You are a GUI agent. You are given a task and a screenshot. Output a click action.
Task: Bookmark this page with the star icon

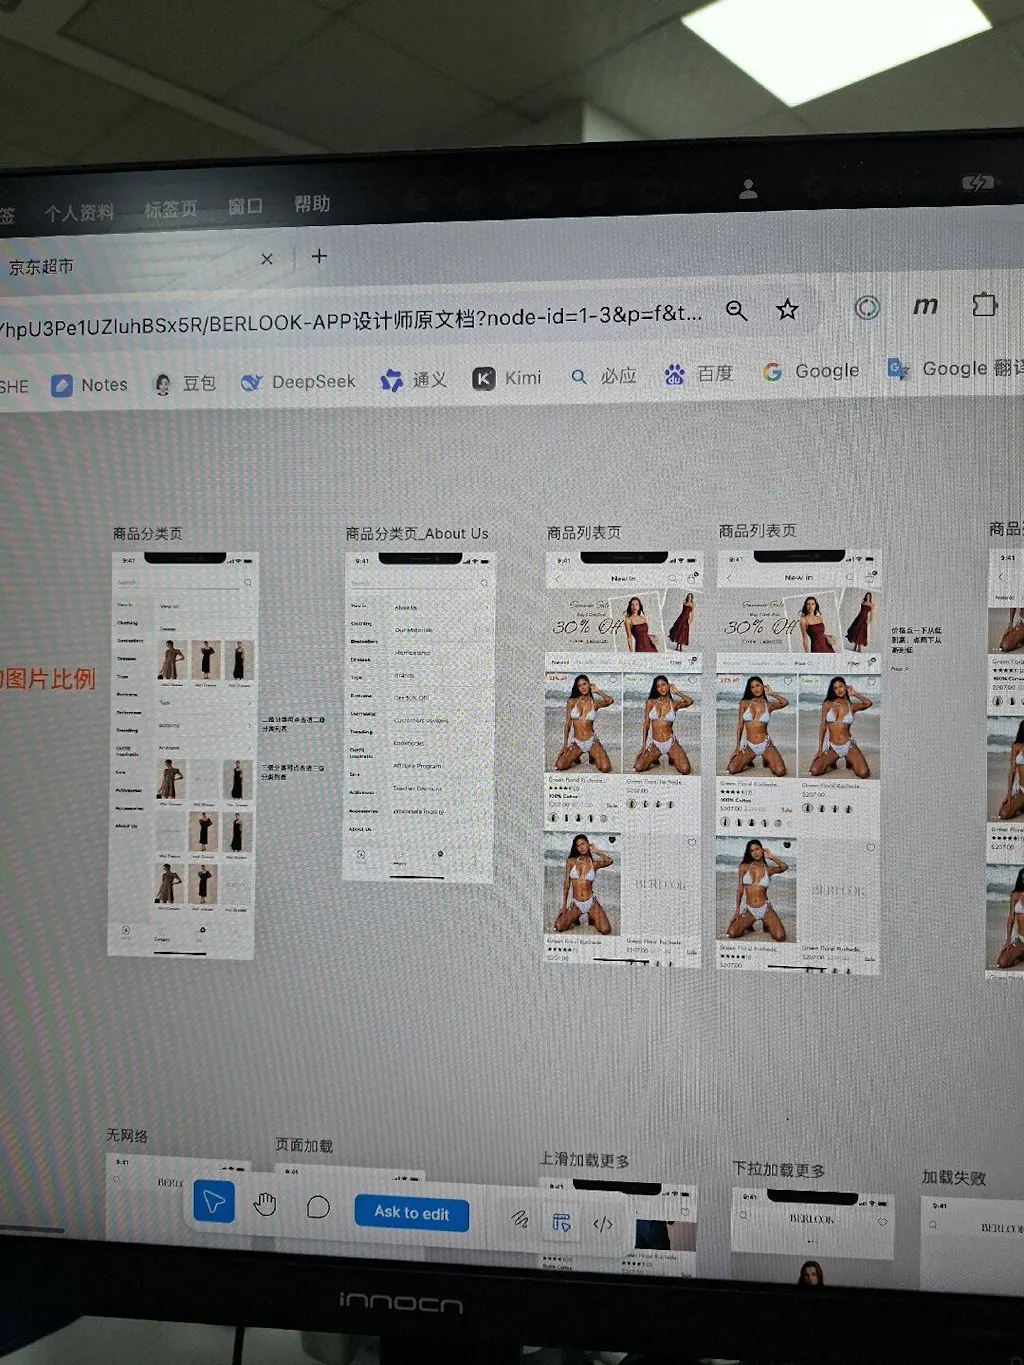(788, 309)
